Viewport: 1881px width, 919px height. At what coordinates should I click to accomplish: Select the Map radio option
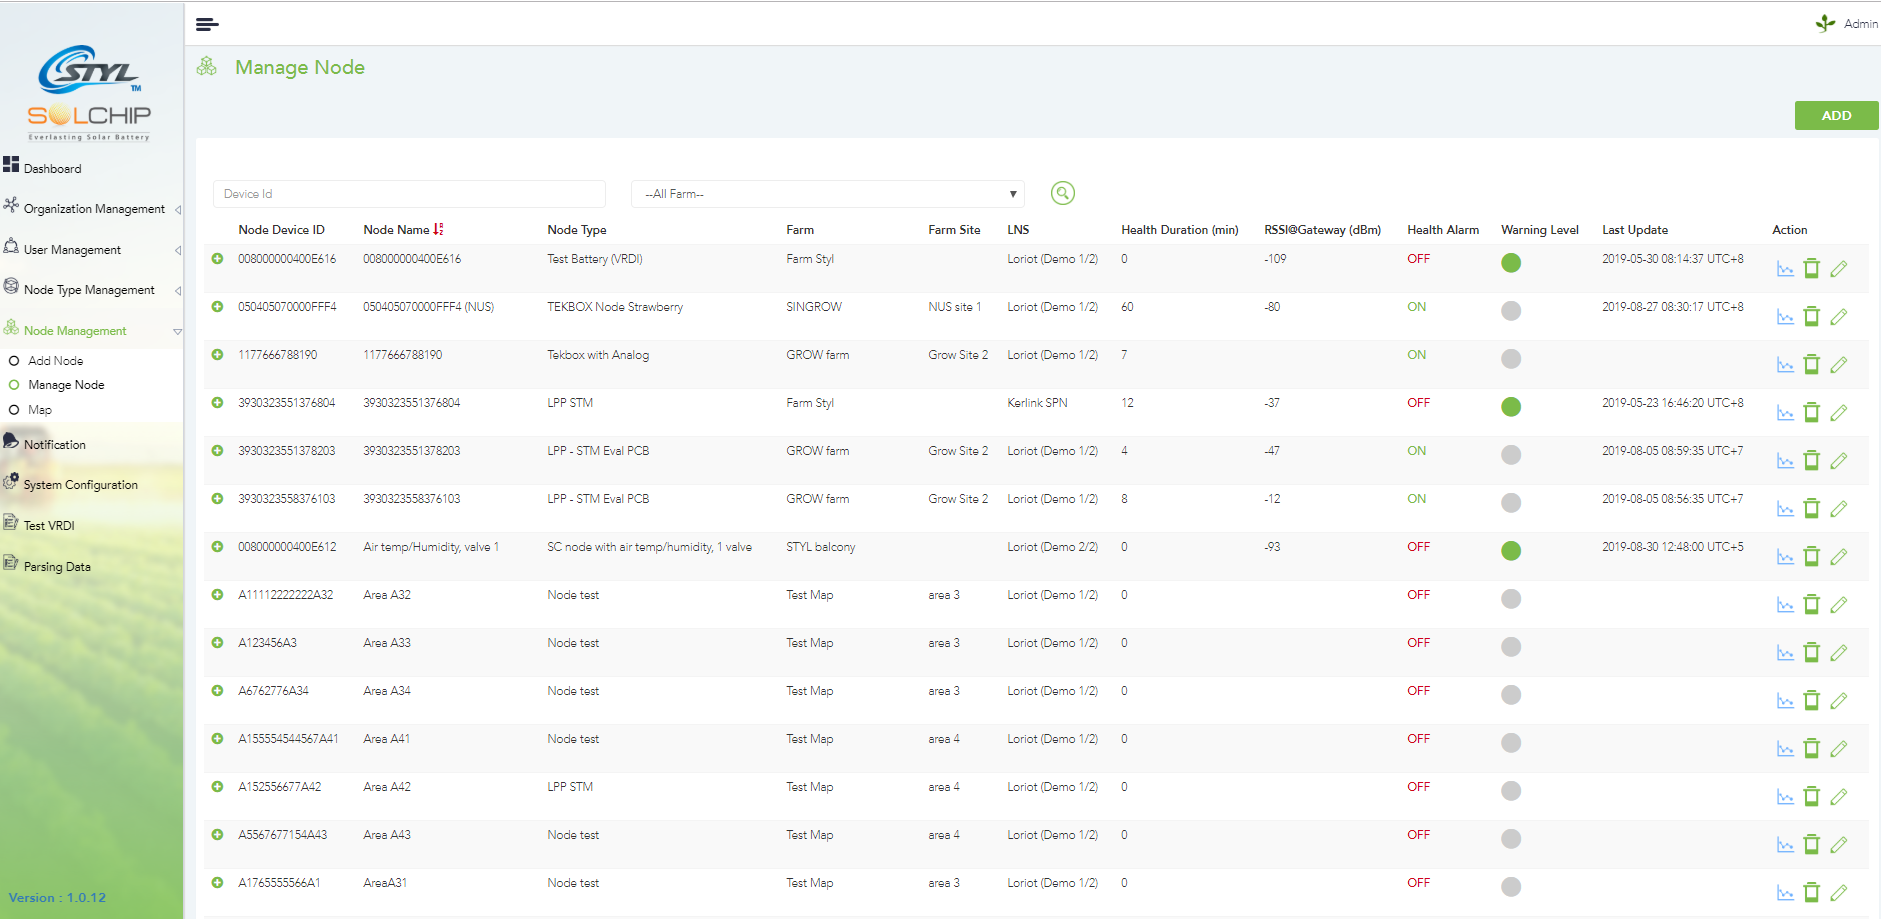coord(14,410)
